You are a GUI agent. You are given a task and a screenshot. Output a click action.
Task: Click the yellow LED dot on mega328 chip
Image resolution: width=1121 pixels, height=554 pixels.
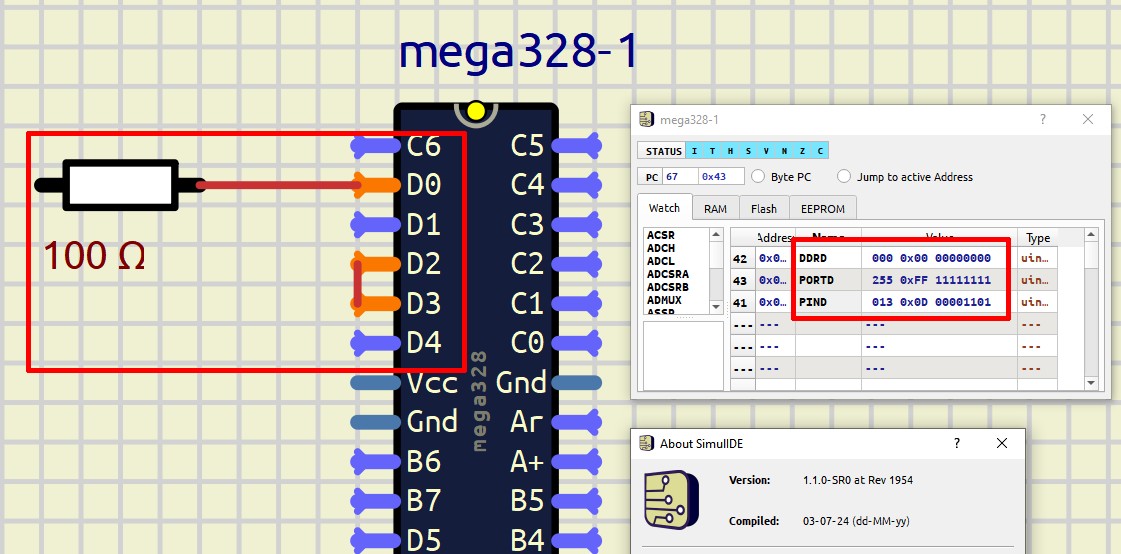pyautogui.click(x=476, y=110)
